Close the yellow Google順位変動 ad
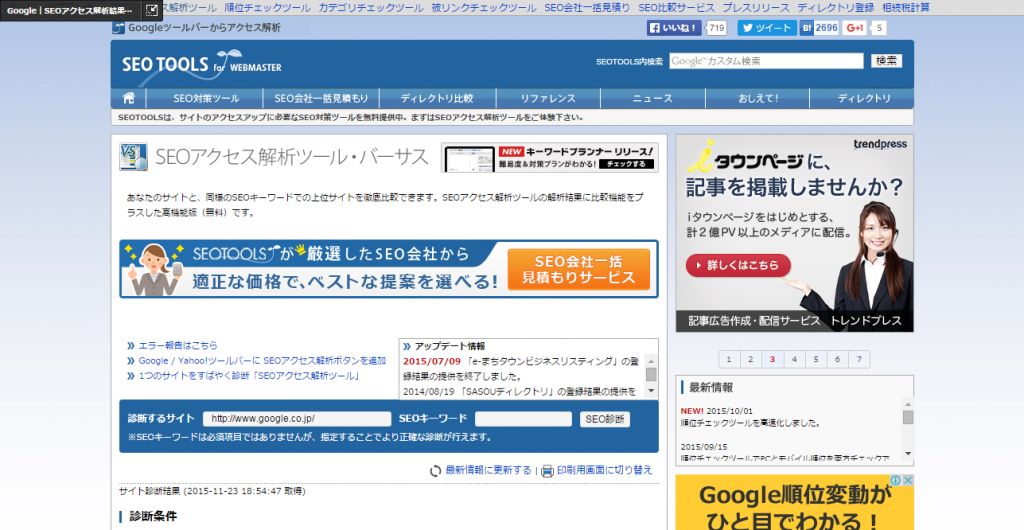 (x=907, y=480)
